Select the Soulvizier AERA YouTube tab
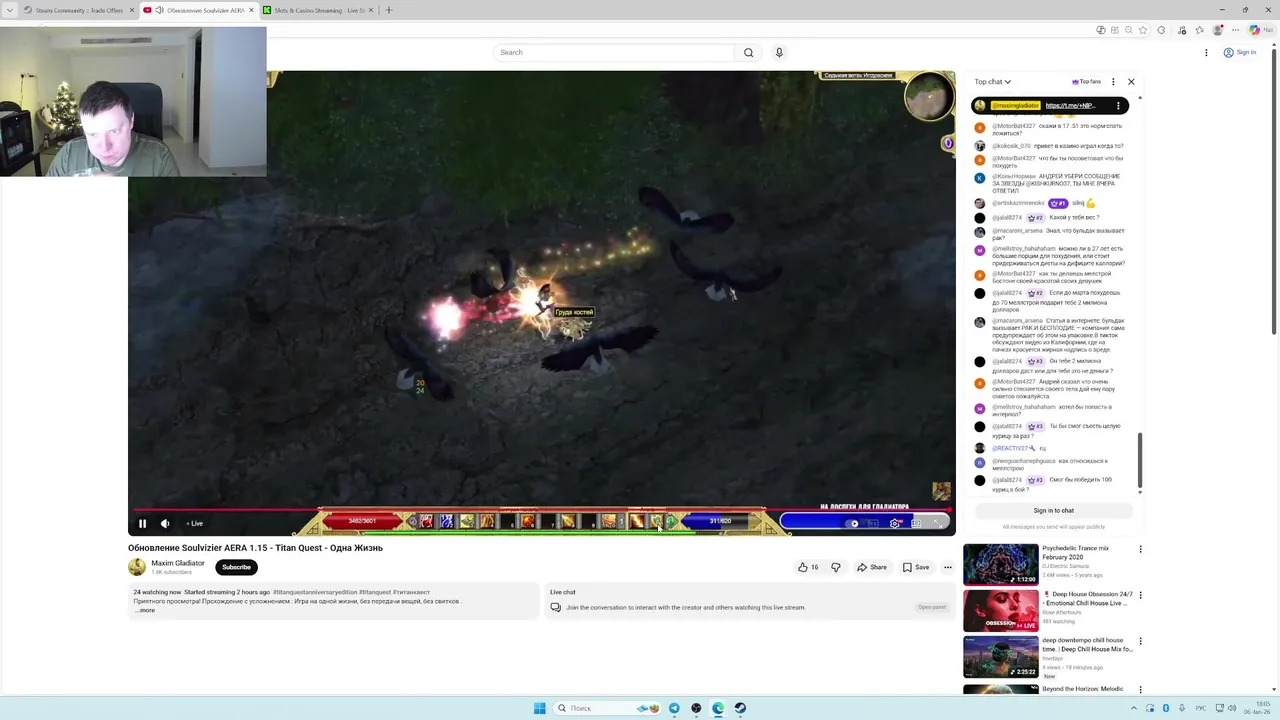This screenshot has height=720, width=1280. click(x=197, y=10)
